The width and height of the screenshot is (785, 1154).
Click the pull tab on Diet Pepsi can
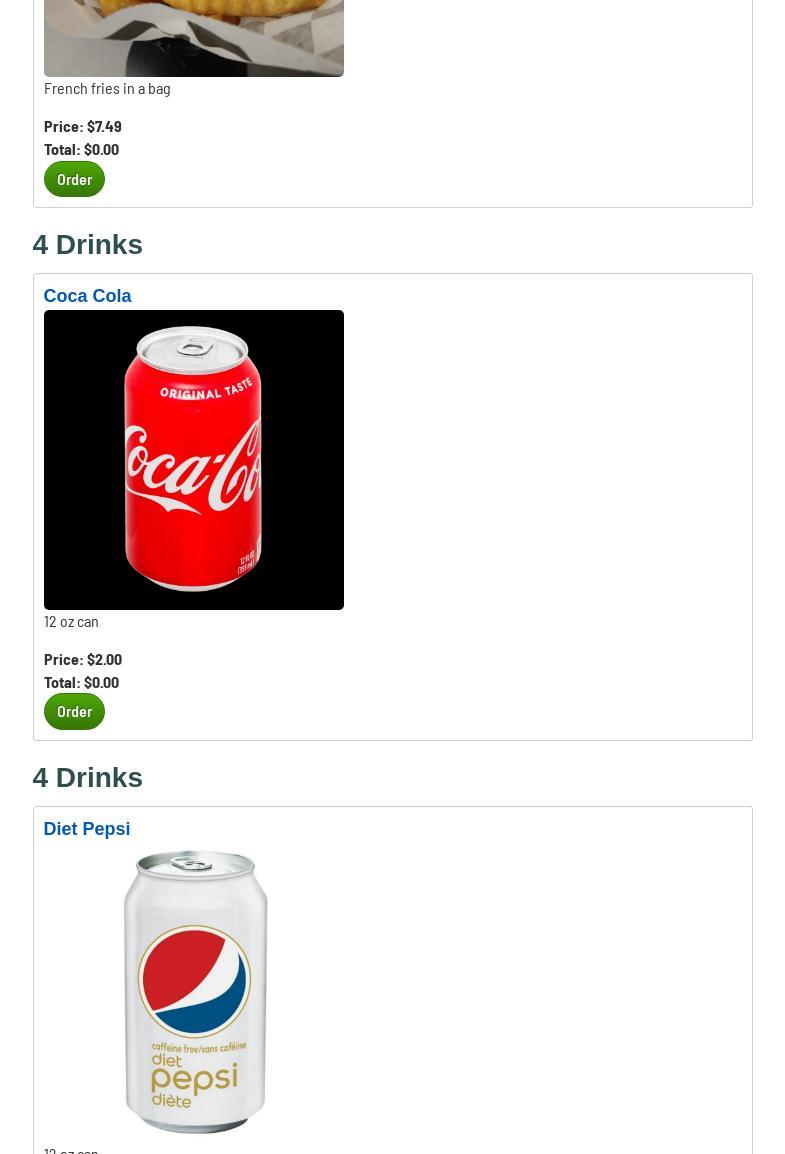(x=192, y=862)
